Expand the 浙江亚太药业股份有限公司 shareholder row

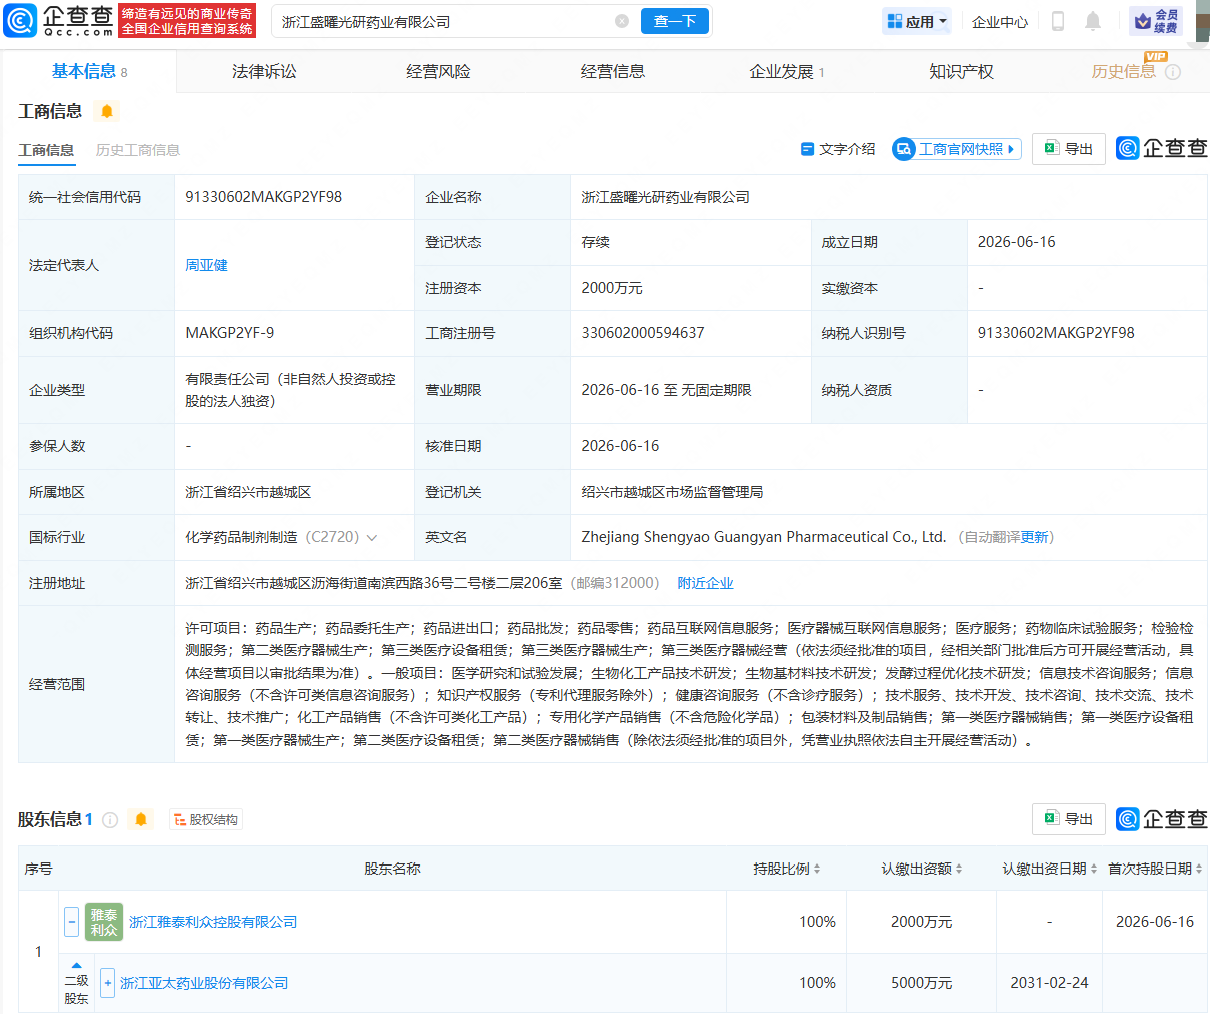coord(108,983)
